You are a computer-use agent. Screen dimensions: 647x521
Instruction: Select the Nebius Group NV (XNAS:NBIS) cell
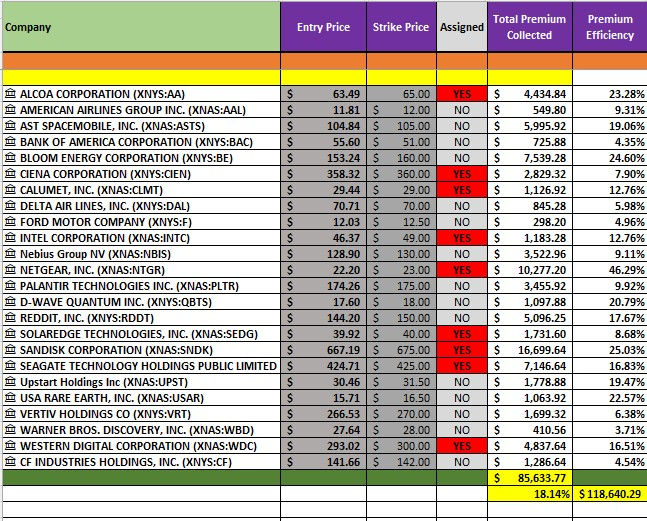coord(142,254)
